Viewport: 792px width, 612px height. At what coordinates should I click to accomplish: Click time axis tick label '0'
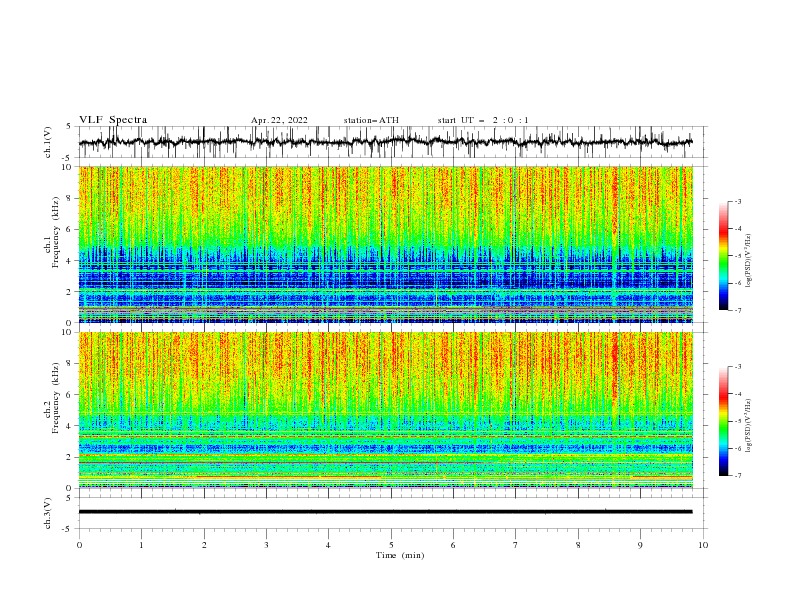point(79,545)
